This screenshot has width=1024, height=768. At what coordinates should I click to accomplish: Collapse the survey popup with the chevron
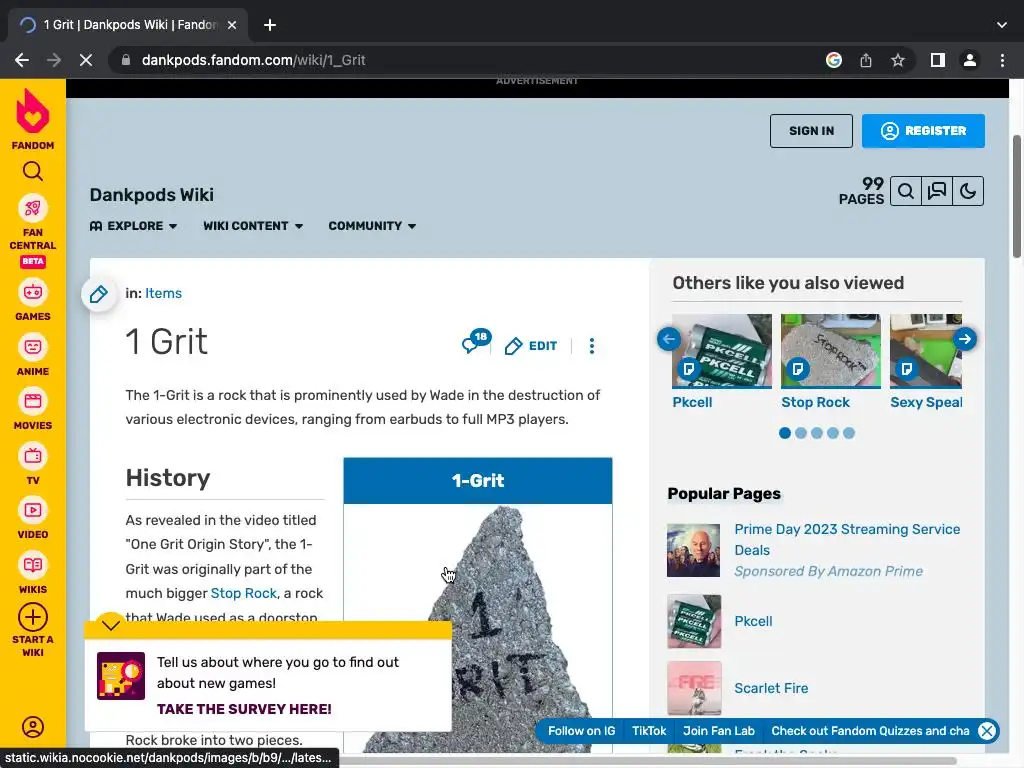111,625
